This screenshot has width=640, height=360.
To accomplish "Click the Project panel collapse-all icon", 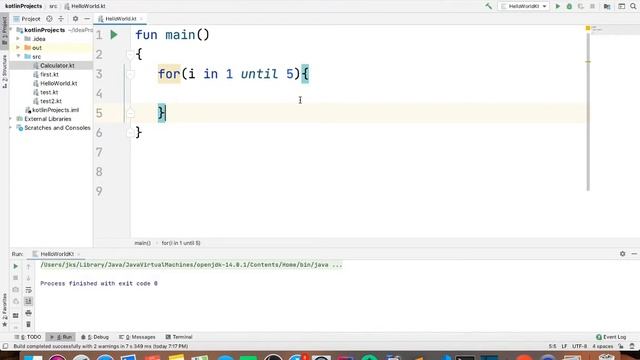I will (61, 19).
